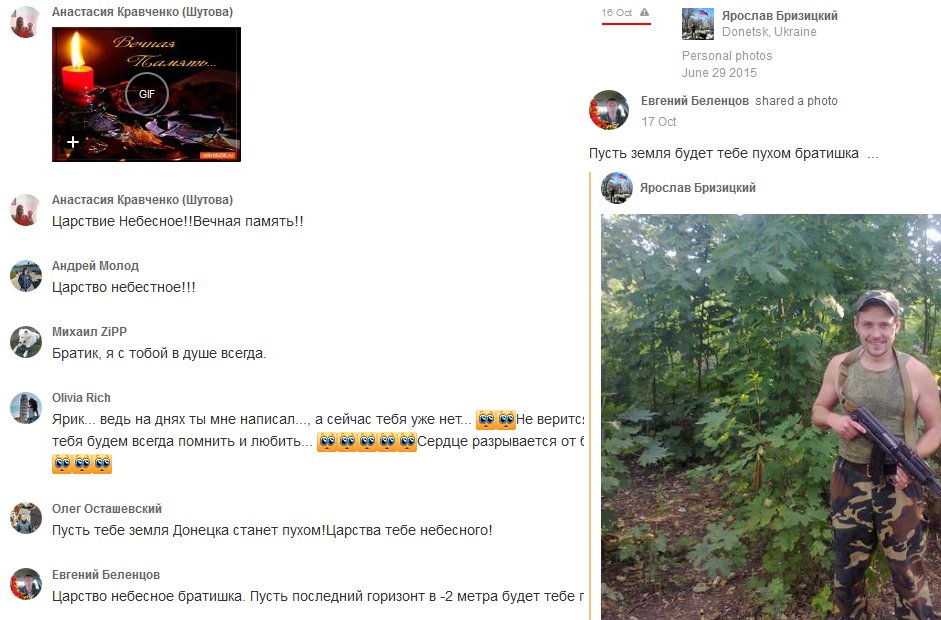Open Михаил ZiPP's dog avatar
This screenshot has width=941, height=620.
(25, 342)
